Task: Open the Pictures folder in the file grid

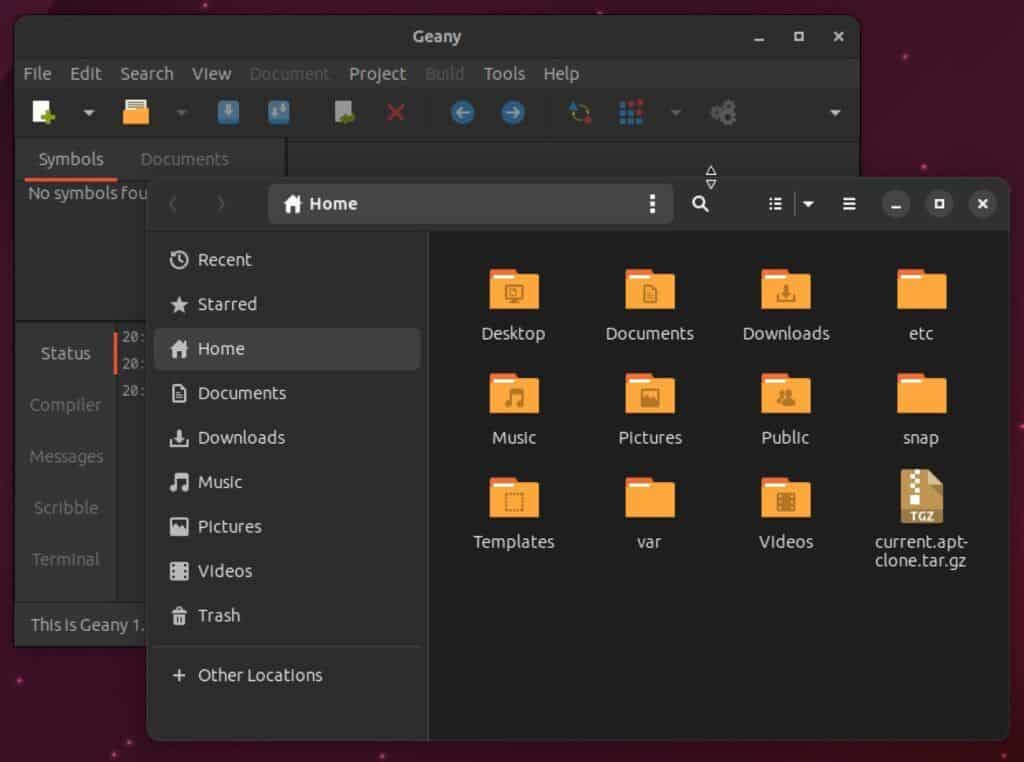Action: (650, 409)
